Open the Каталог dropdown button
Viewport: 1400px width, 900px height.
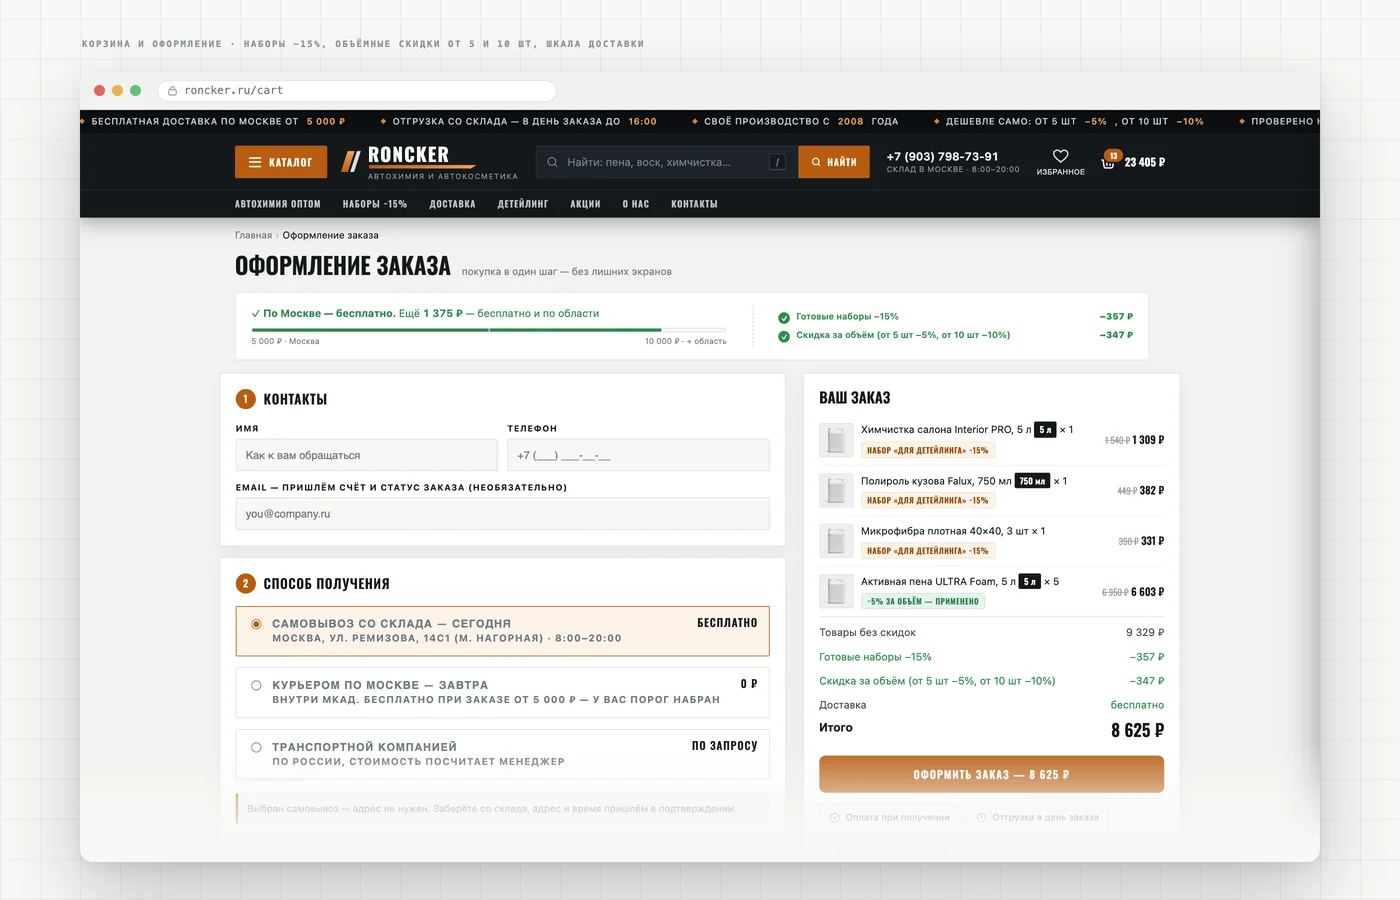[281, 162]
